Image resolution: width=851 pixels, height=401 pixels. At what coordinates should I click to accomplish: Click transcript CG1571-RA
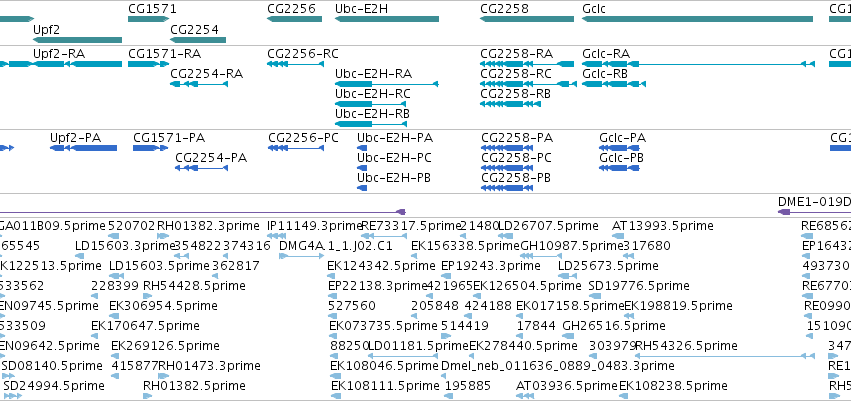coord(164,54)
